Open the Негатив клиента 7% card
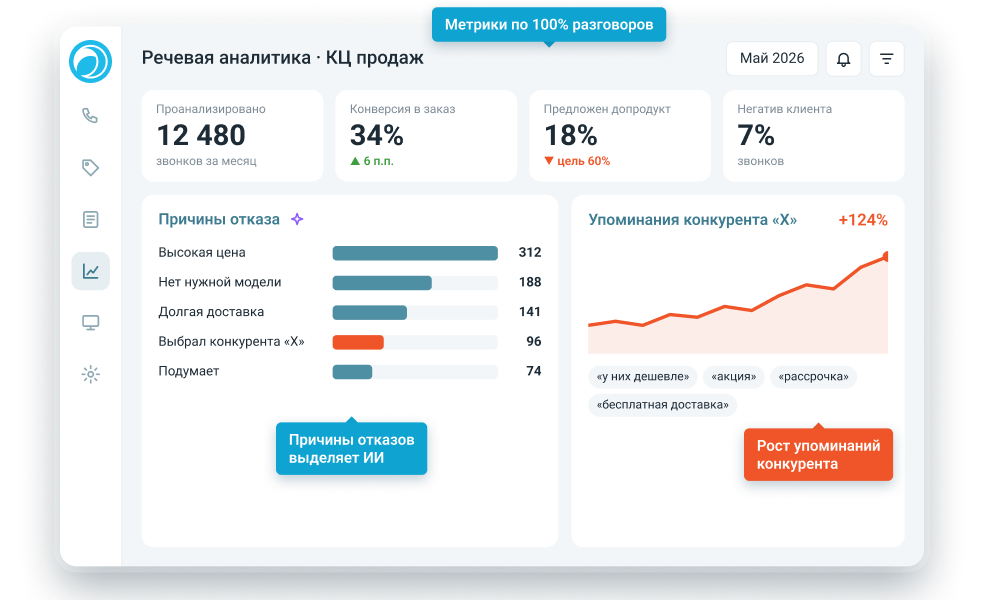The width and height of the screenshot is (984, 600). click(x=814, y=136)
